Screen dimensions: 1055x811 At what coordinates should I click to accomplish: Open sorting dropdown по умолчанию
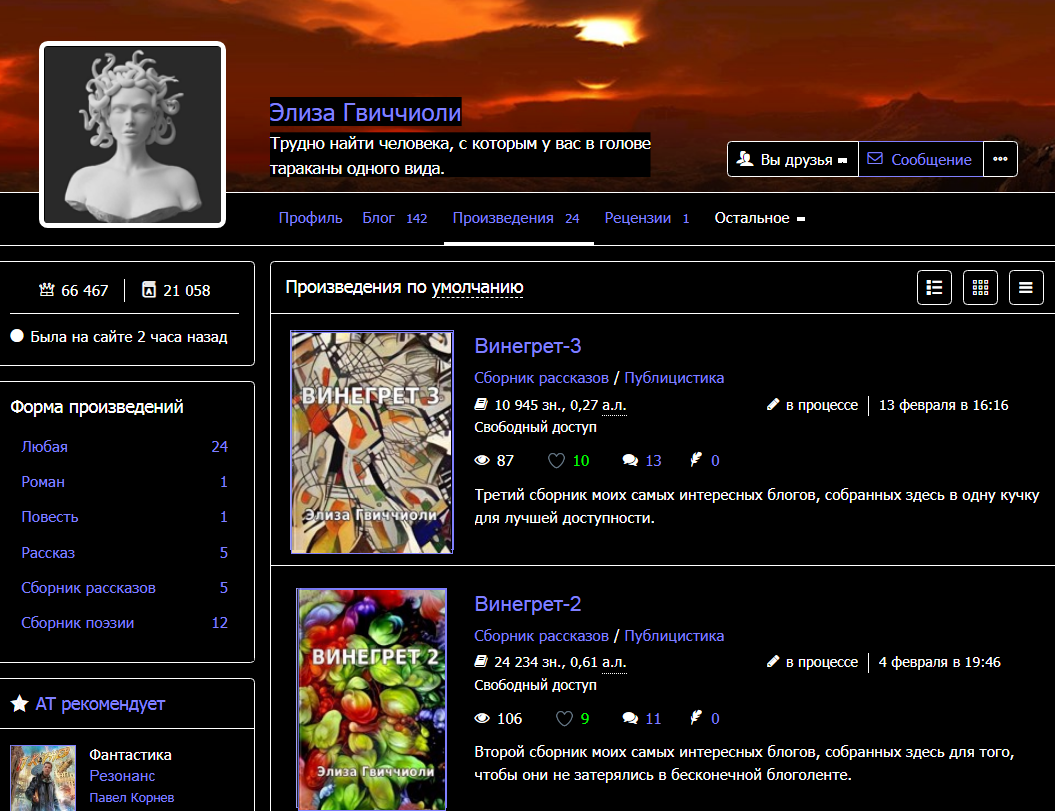[477, 287]
